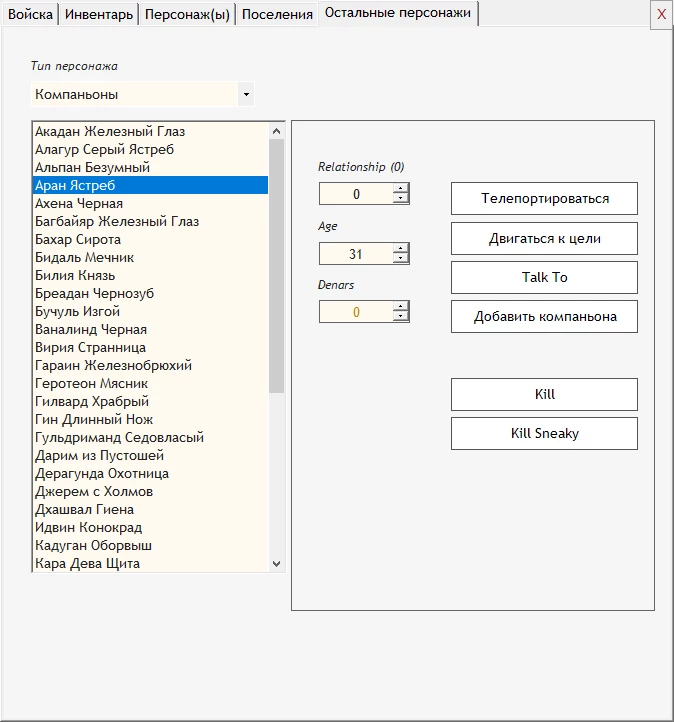Click the Kill Sneaky button
674x722 pixels.
pyautogui.click(x=544, y=434)
